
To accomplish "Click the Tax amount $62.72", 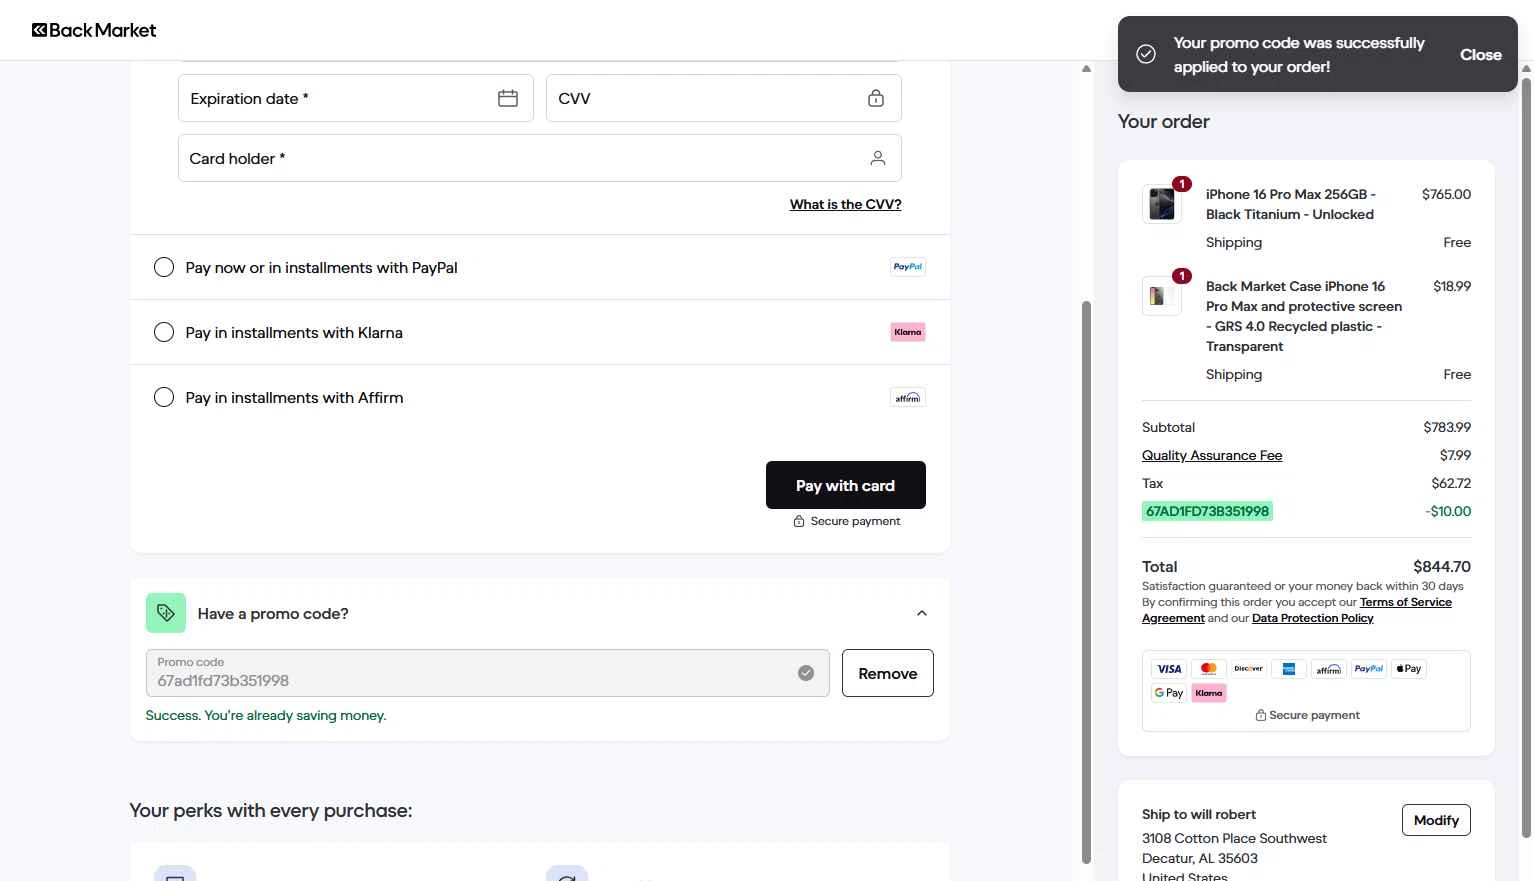I will point(1451,483).
